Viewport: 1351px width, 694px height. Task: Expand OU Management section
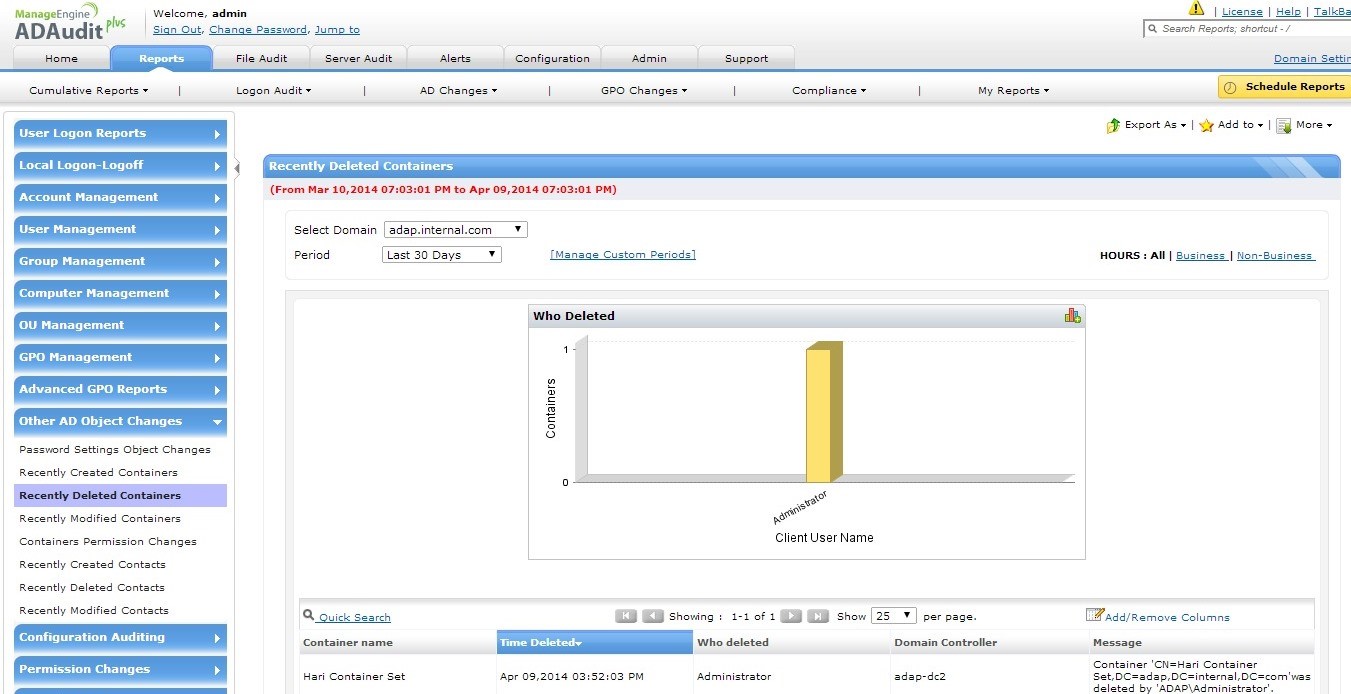121,326
